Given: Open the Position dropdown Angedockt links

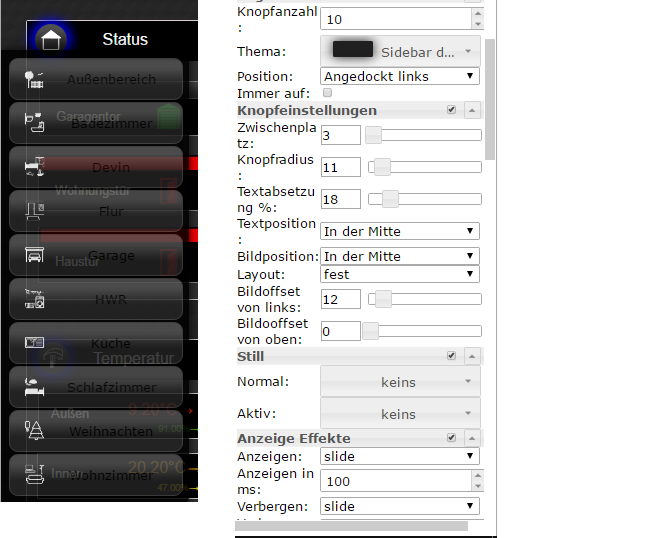Looking at the screenshot, I should pos(400,76).
